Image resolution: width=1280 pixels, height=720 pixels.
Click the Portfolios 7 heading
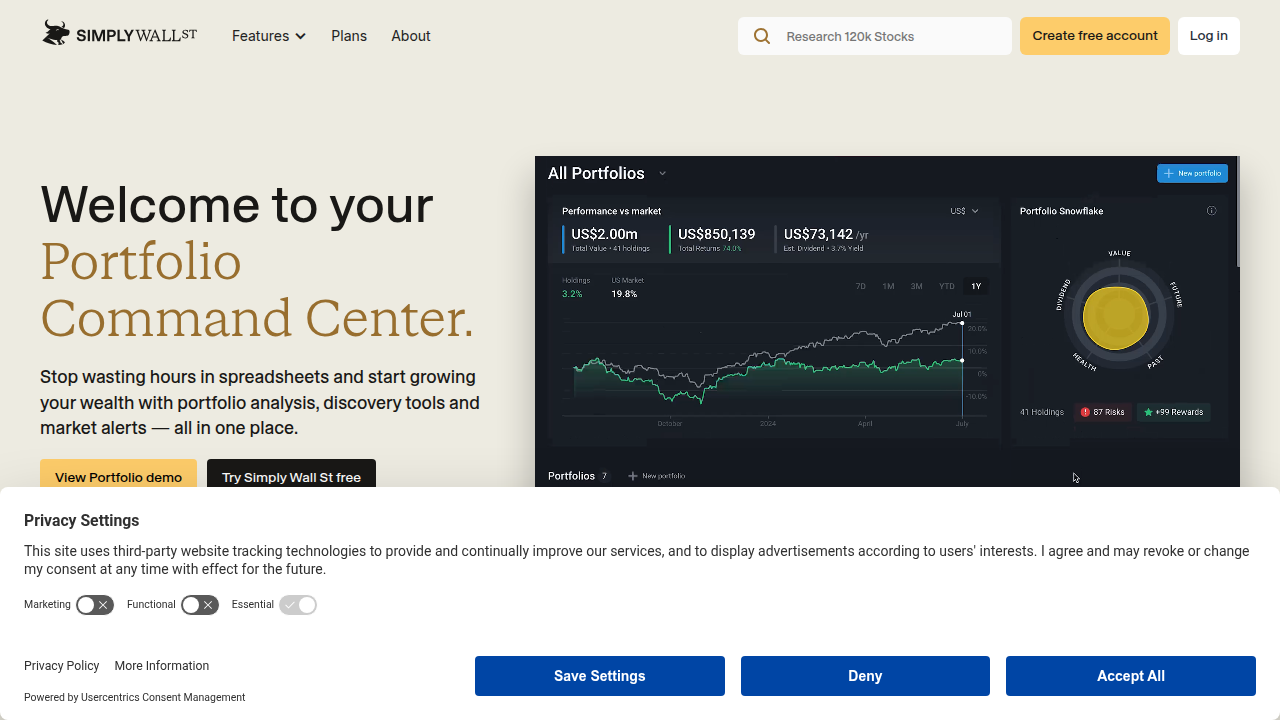579,476
